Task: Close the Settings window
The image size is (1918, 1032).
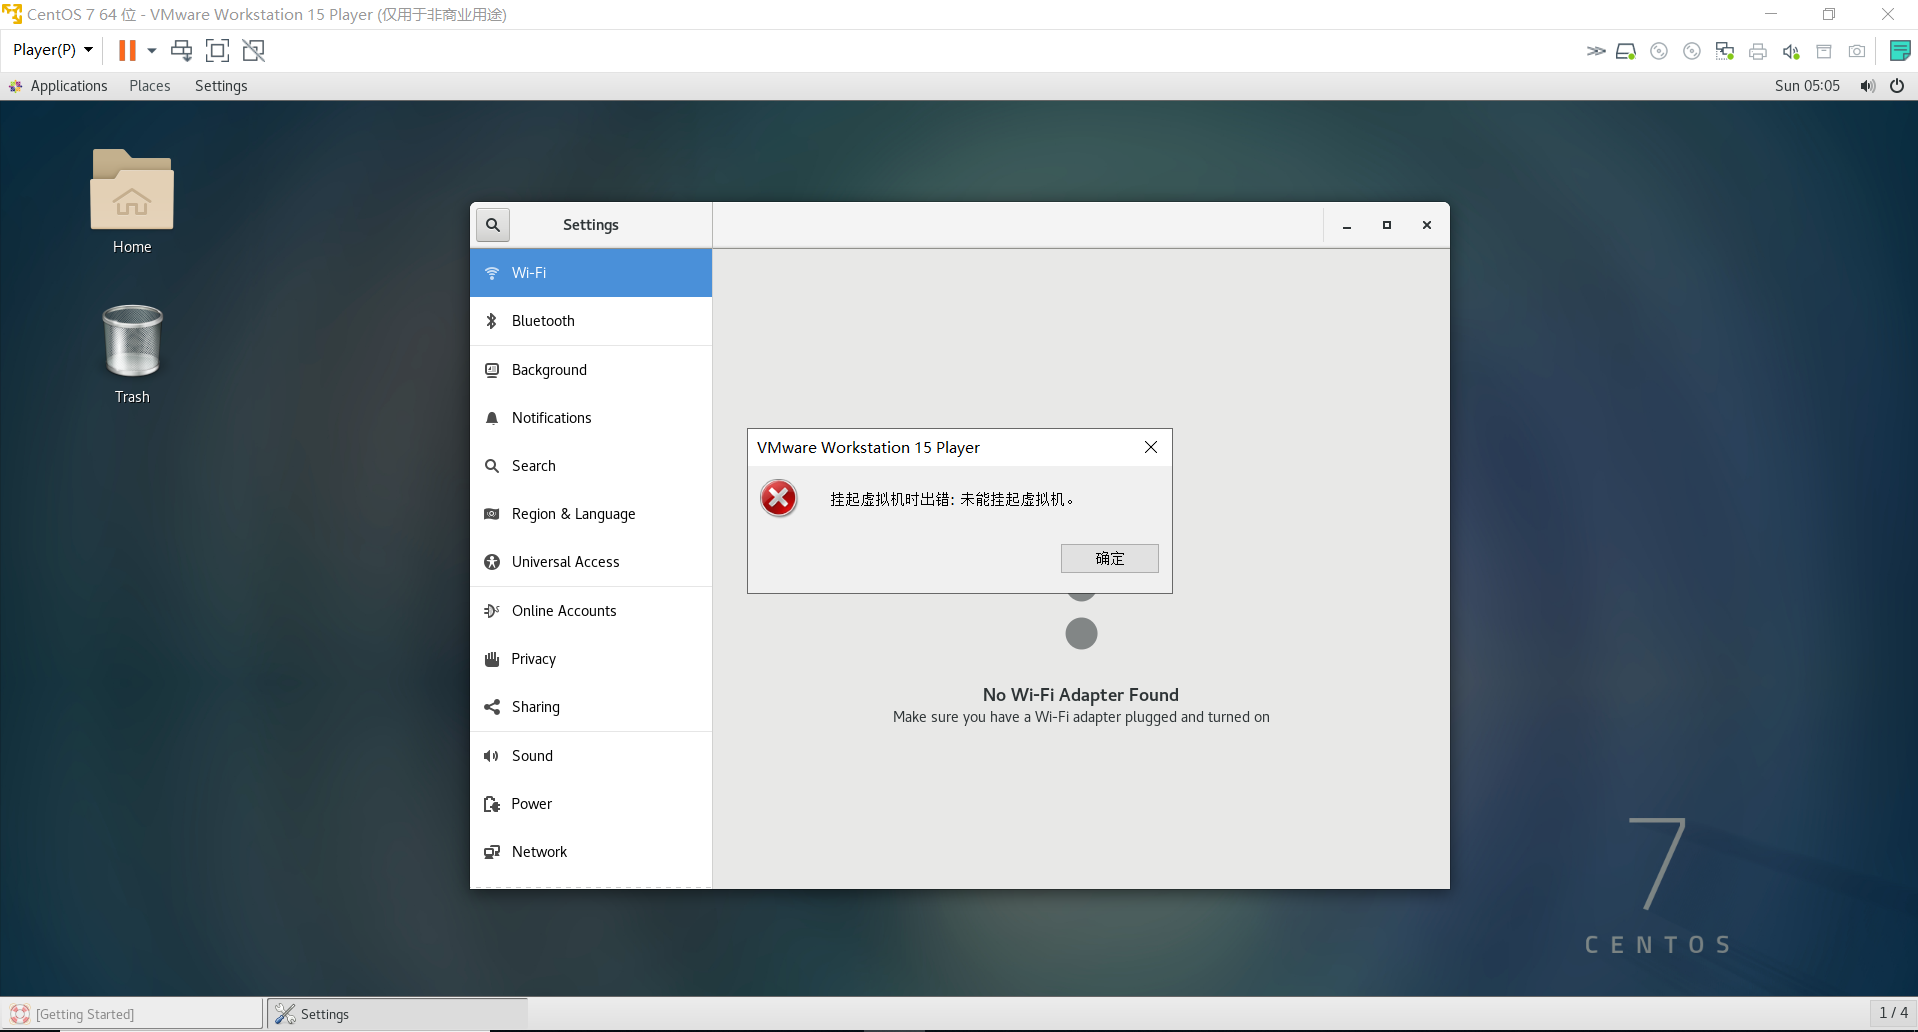Action: [x=1427, y=225]
